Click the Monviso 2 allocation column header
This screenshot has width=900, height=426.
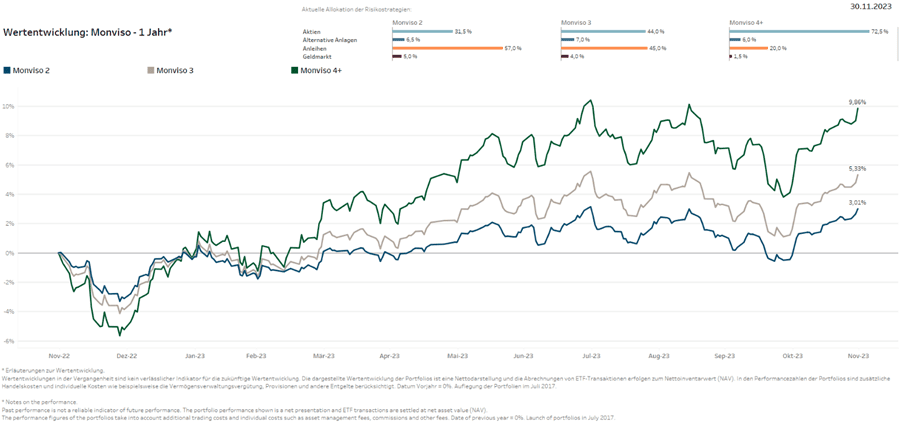coord(406,22)
